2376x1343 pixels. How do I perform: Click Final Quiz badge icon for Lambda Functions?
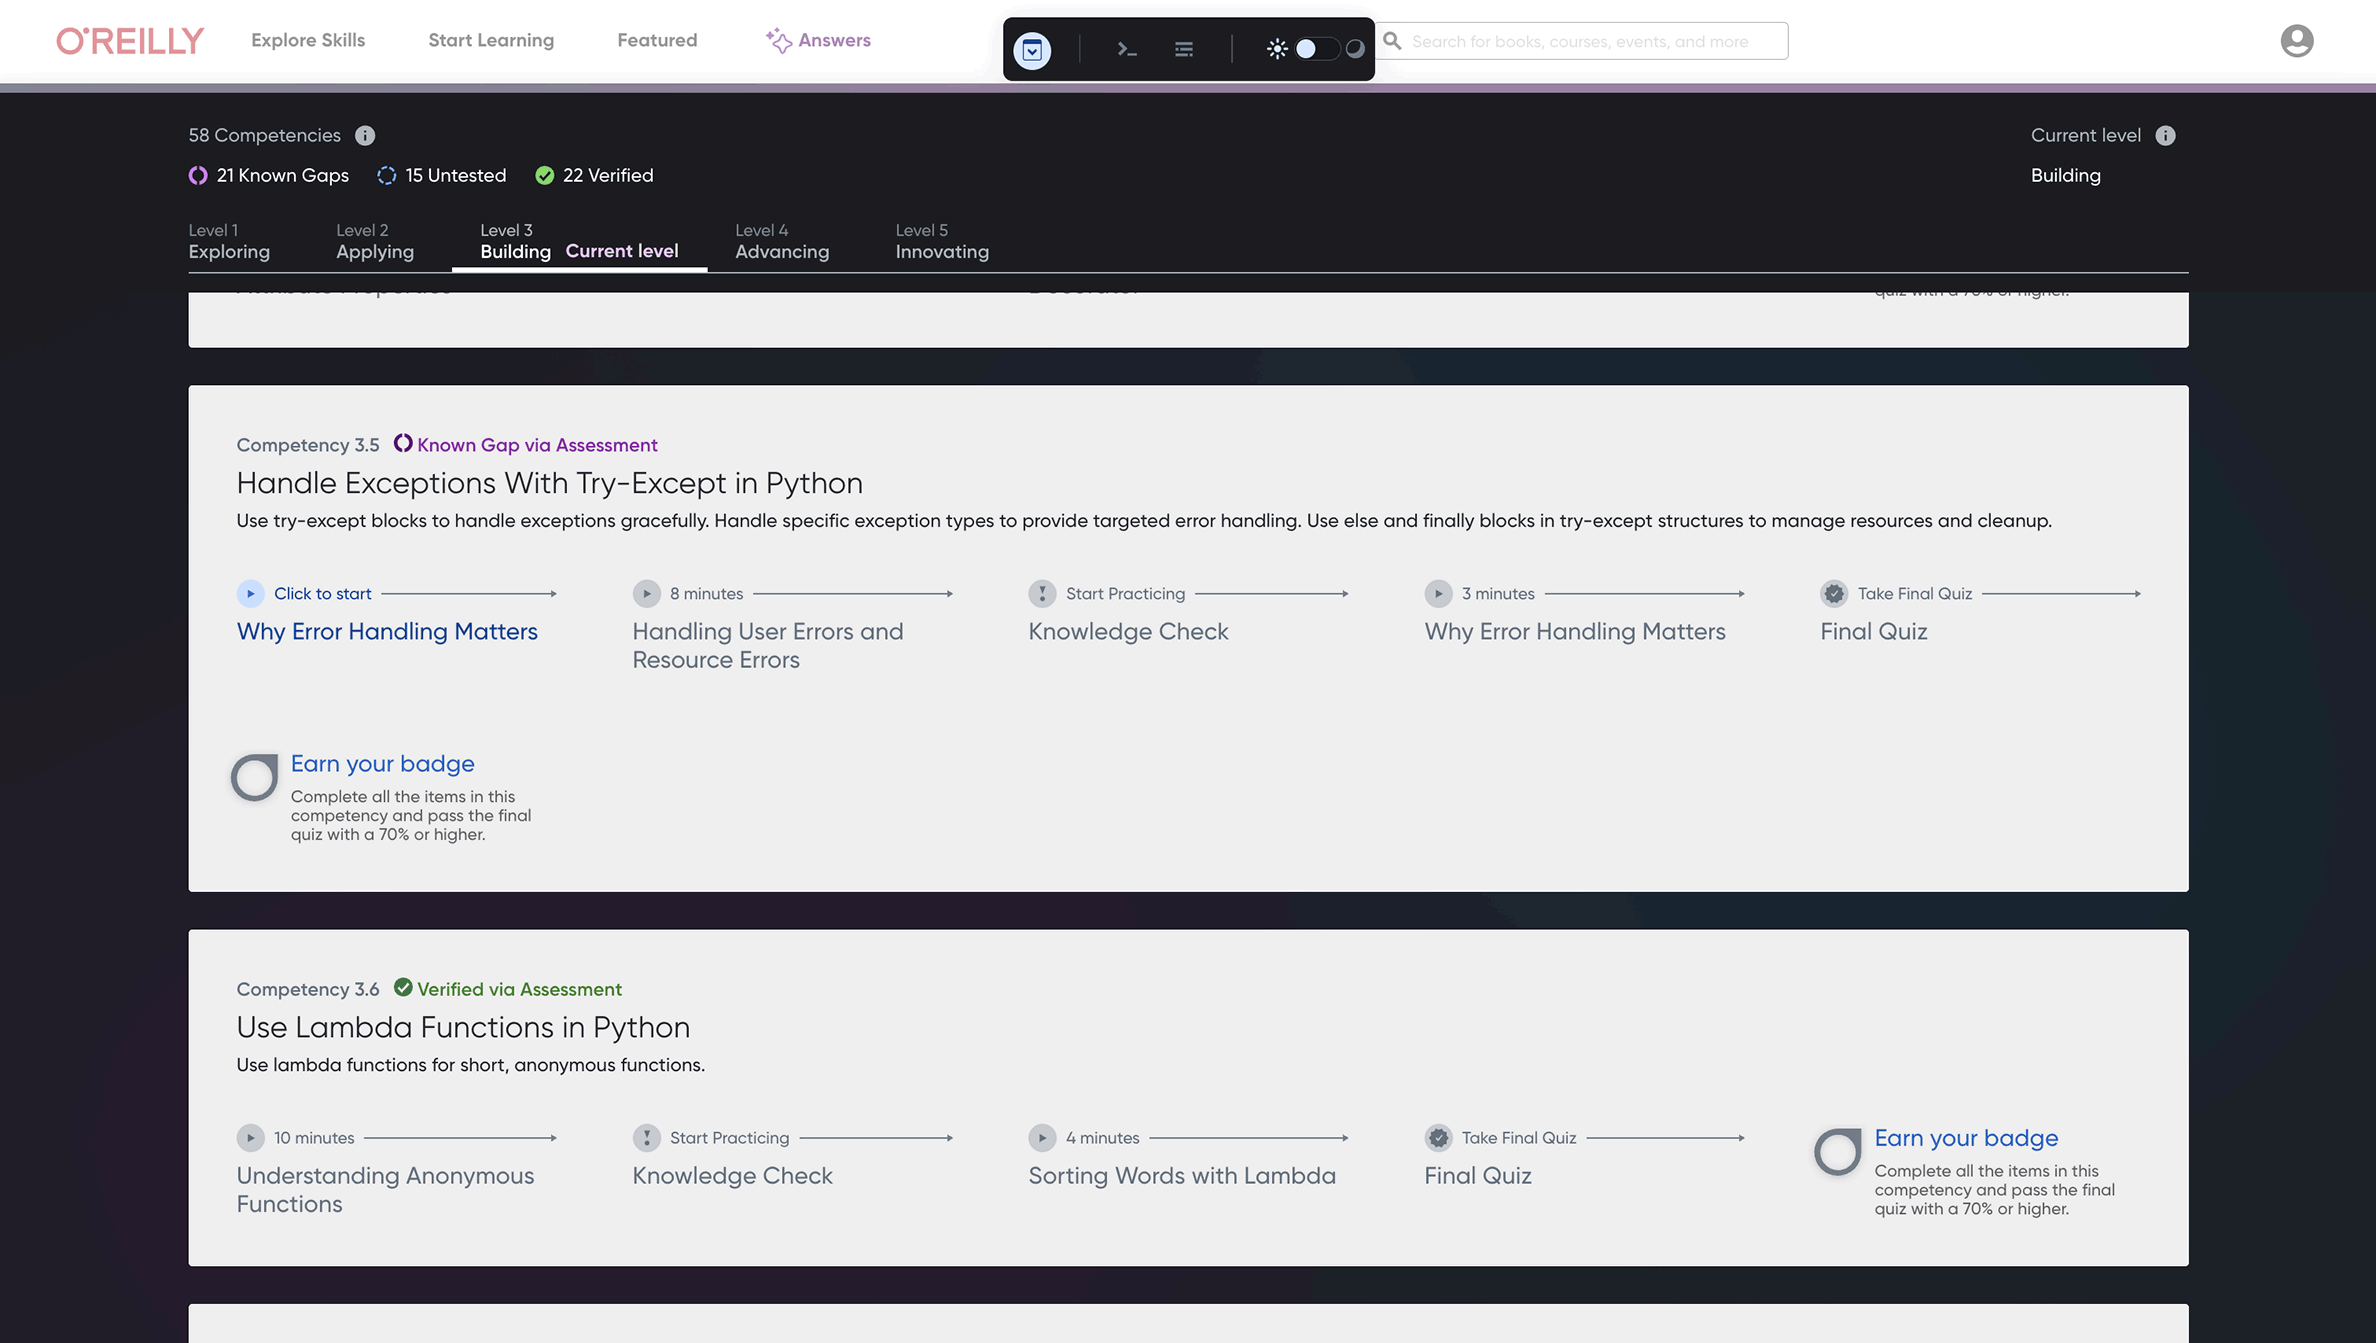tap(1438, 1137)
